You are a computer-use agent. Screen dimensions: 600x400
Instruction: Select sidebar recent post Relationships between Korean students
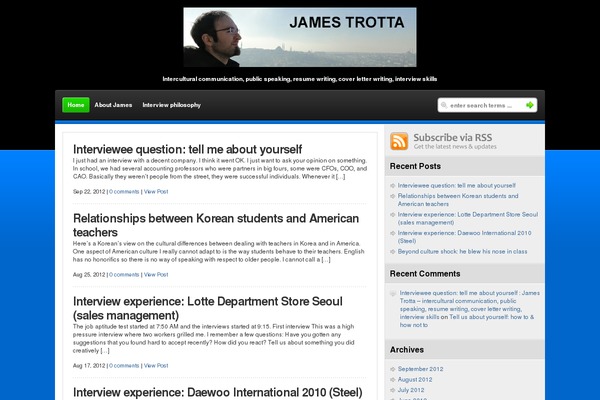click(x=458, y=200)
